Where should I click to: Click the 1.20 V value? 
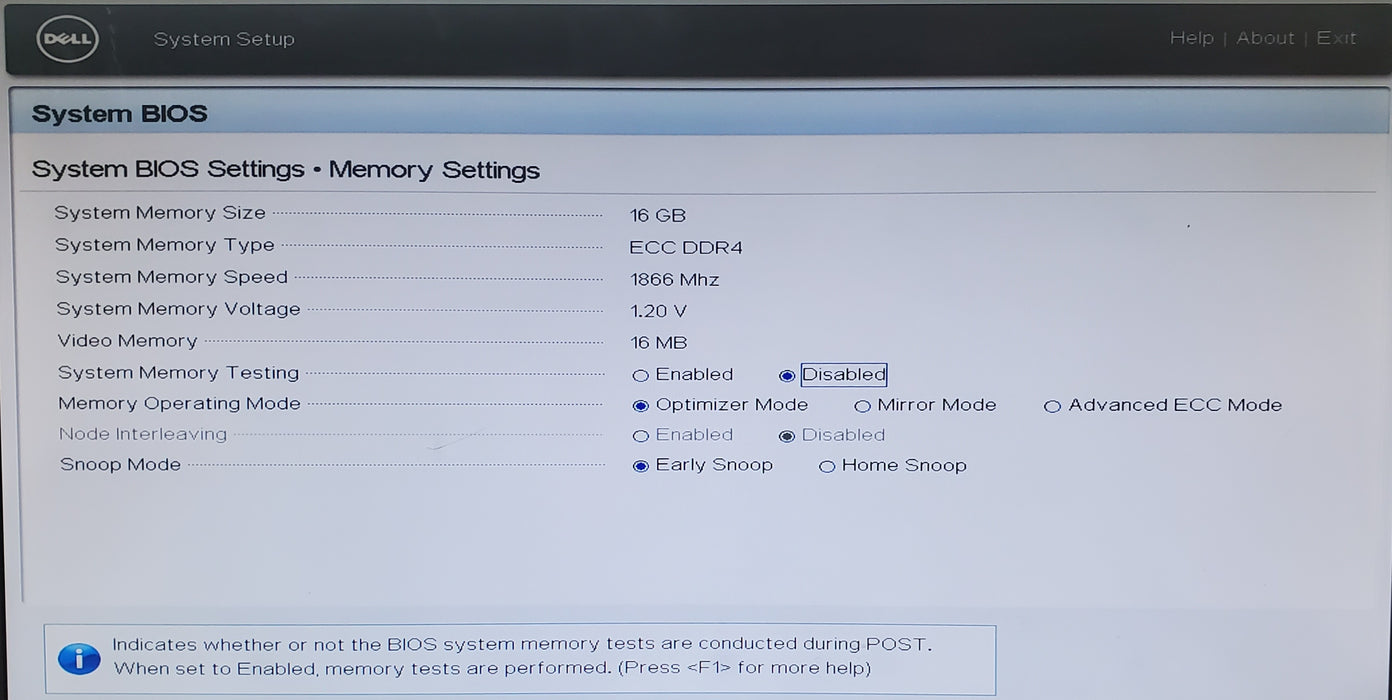click(659, 311)
